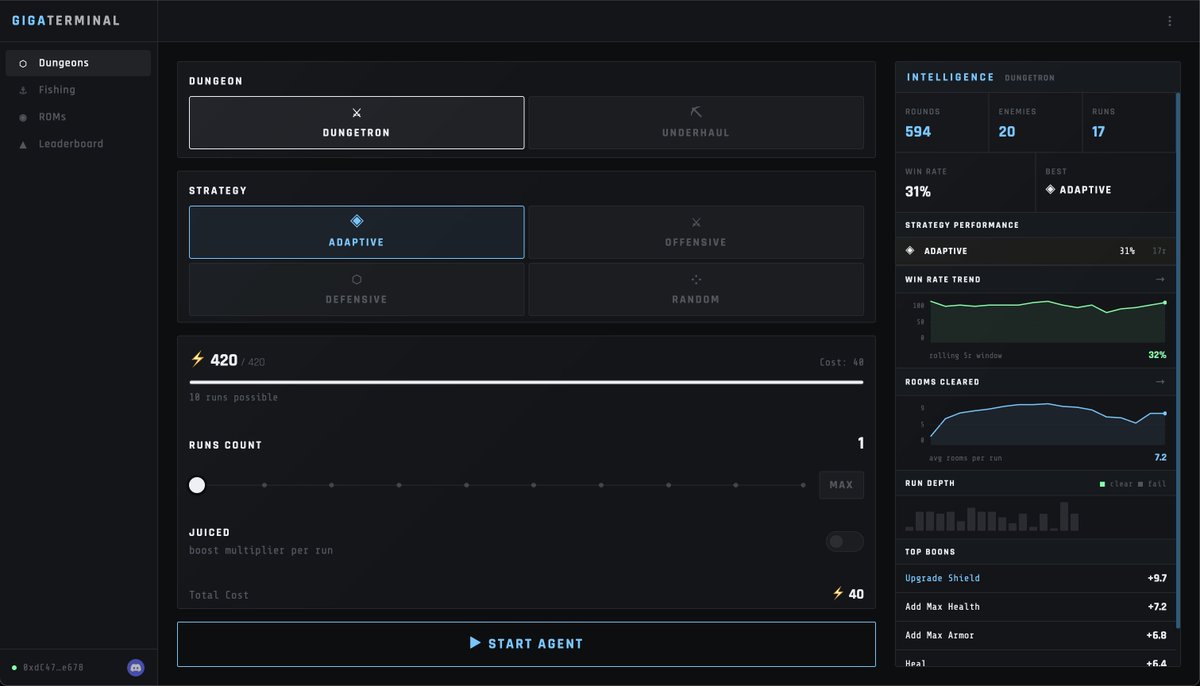Viewport: 1200px width, 686px height.
Task: Click the '10 runs possible' text
Action: 233,397
